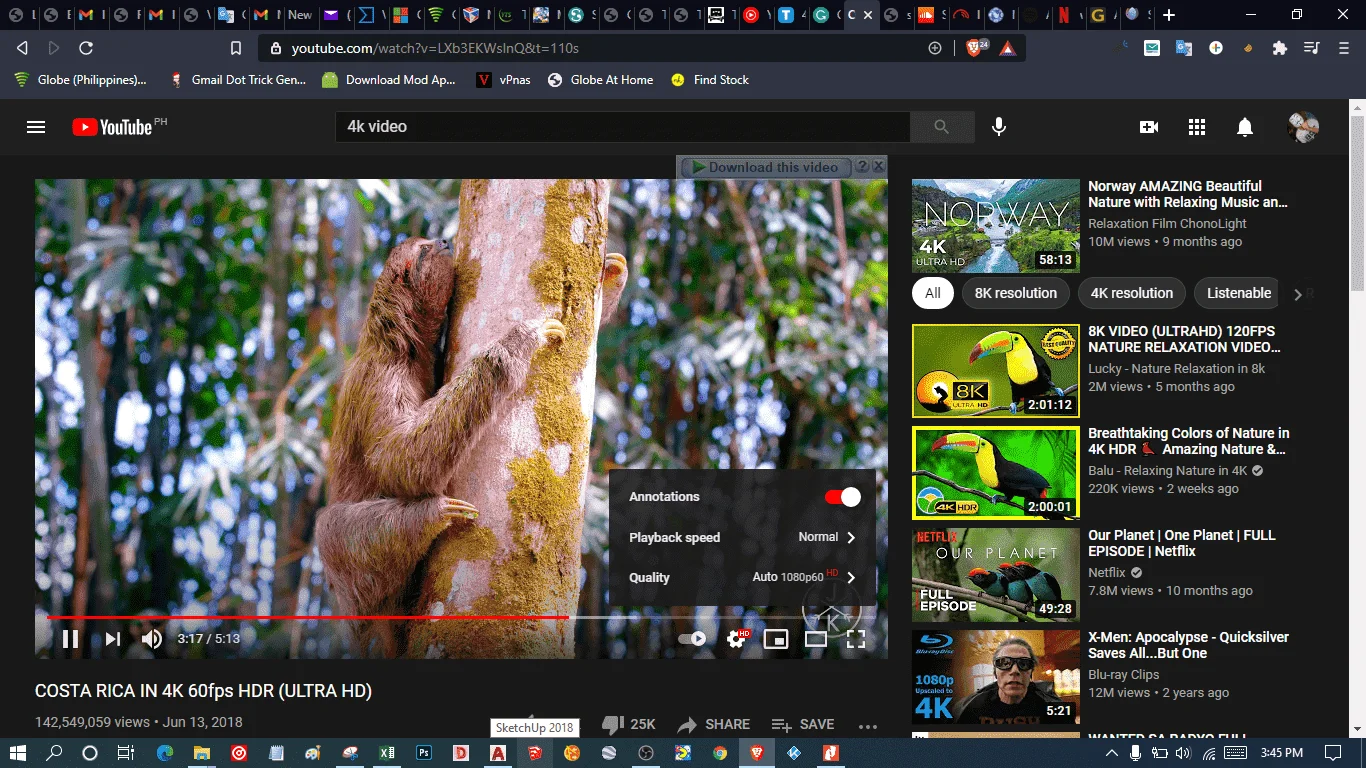Open the notifications bell
The height and width of the screenshot is (768, 1366).
pyautogui.click(x=1245, y=127)
